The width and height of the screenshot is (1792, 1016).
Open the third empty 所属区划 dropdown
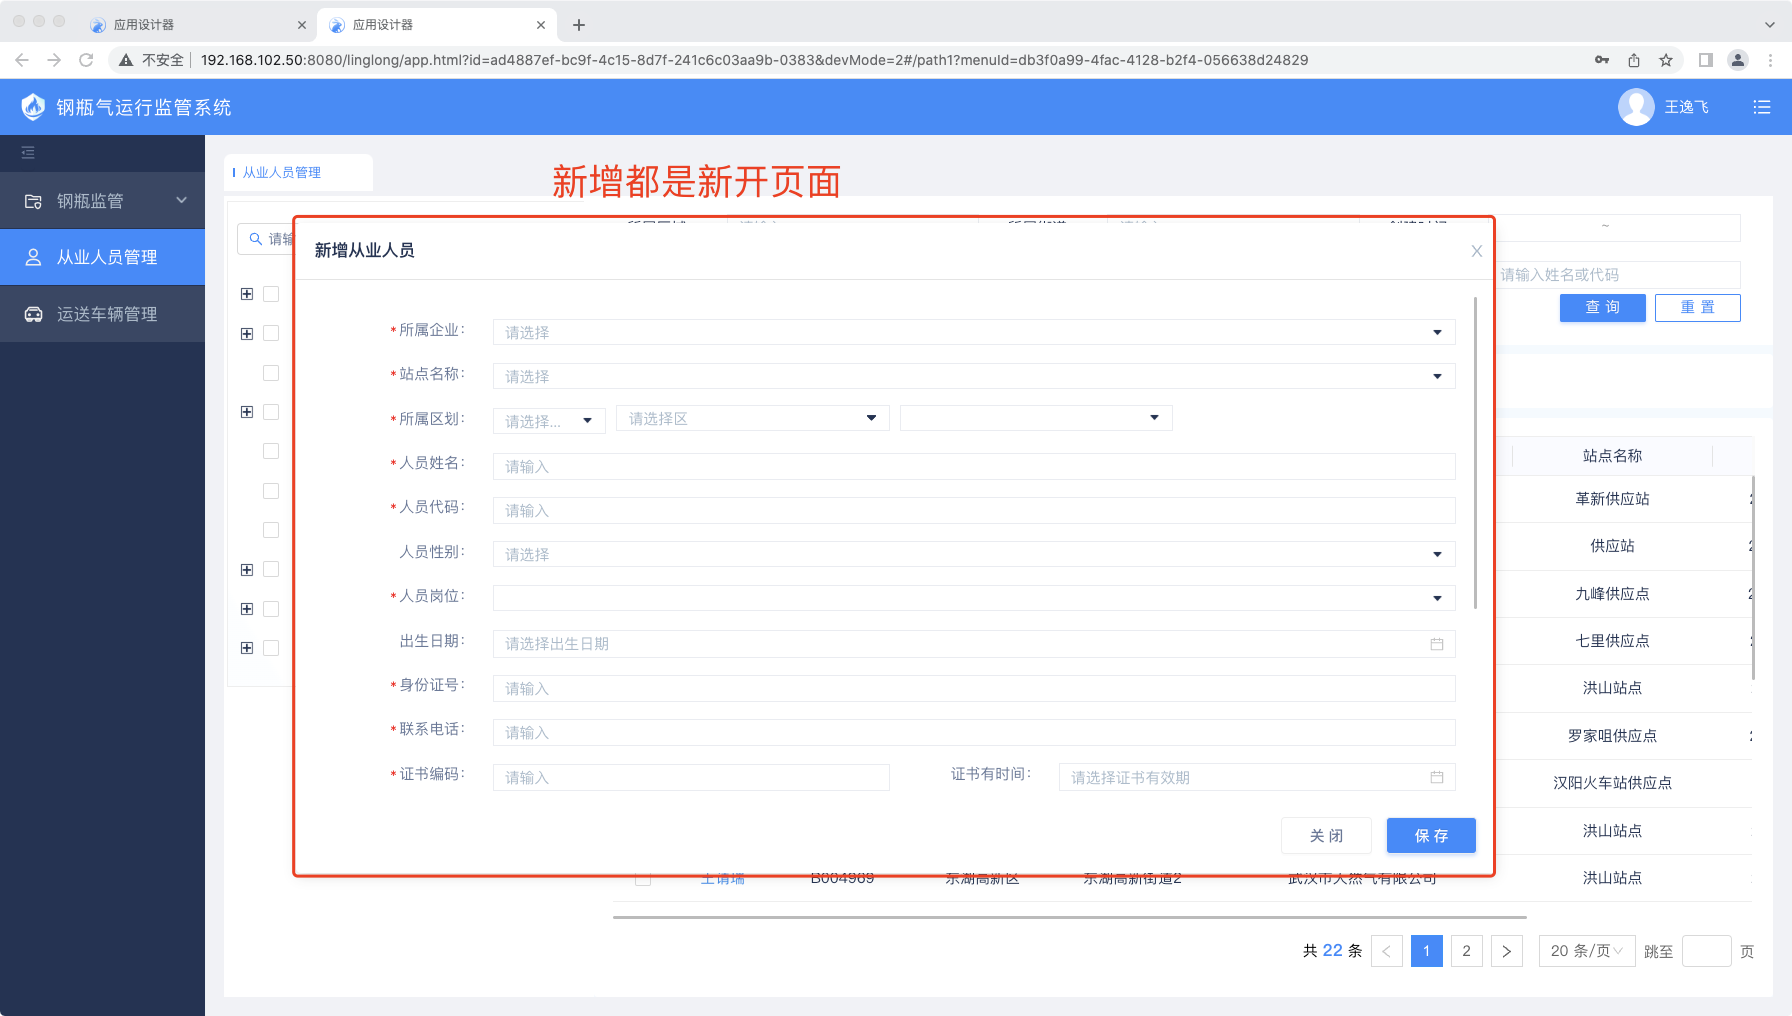pos(1036,418)
